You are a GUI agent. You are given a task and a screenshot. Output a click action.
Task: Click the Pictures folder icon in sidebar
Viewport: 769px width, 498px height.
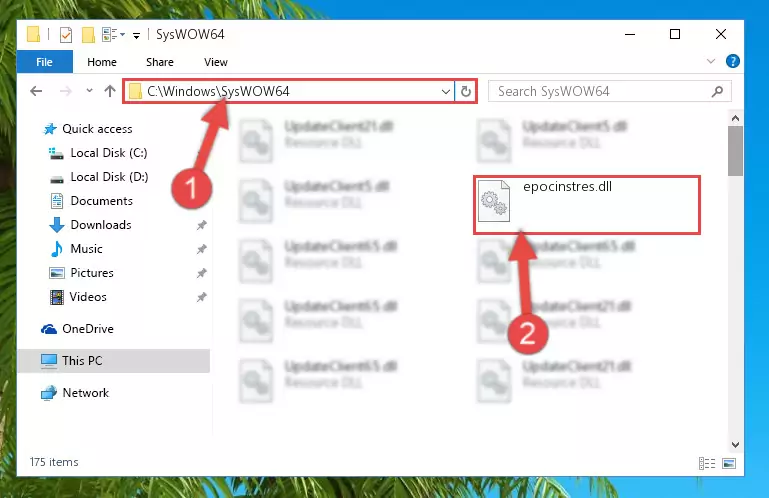tap(57, 273)
